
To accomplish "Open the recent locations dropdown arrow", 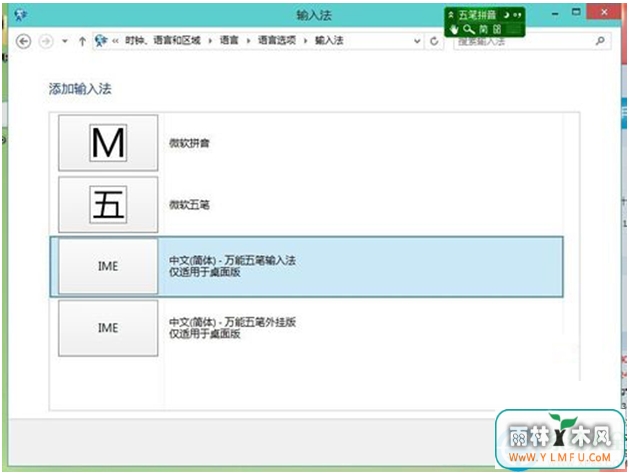I will (65, 41).
